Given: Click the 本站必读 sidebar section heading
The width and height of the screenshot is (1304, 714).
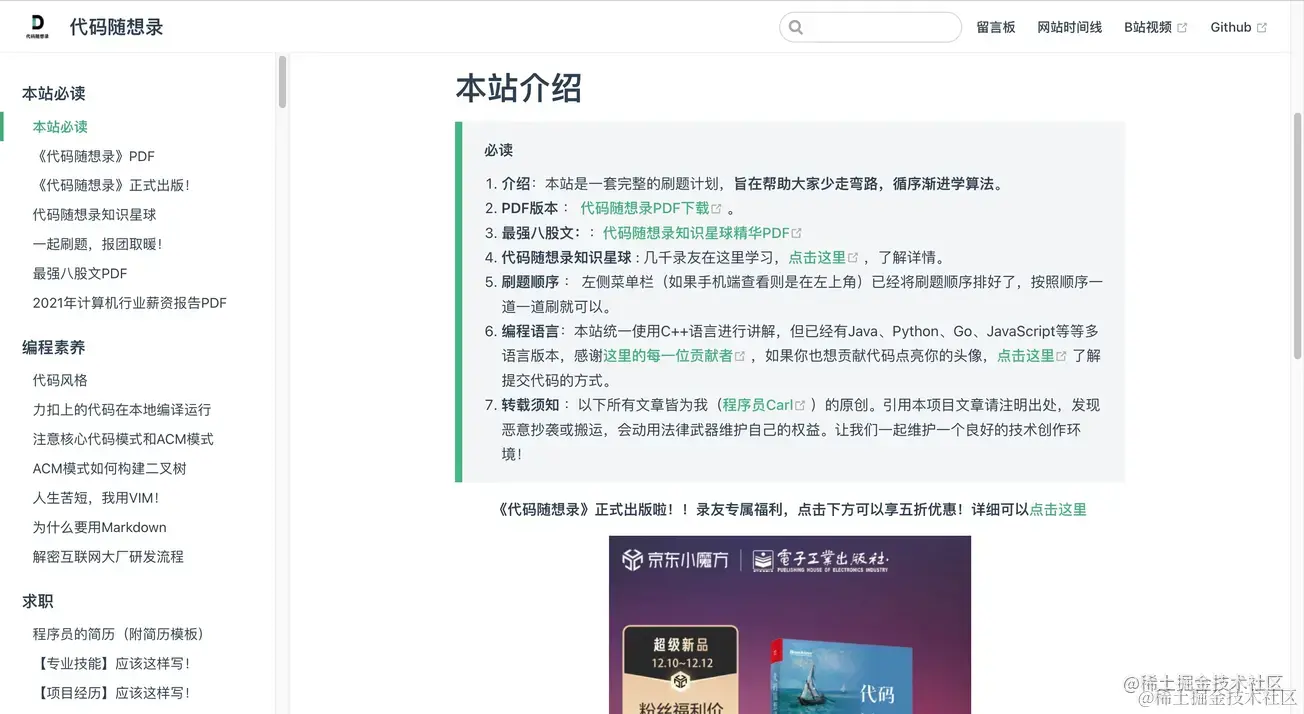Looking at the screenshot, I should (x=54, y=93).
